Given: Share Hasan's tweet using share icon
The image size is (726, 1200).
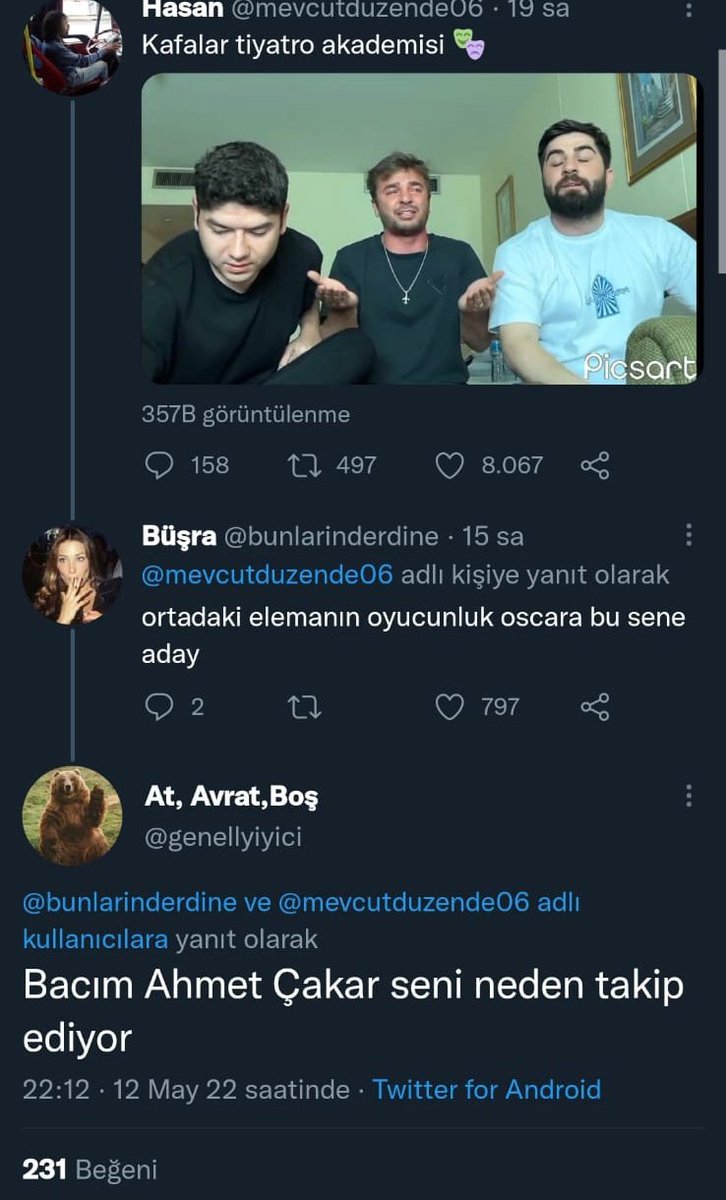Looking at the screenshot, I should pyautogui.click(x=595, y=465).
